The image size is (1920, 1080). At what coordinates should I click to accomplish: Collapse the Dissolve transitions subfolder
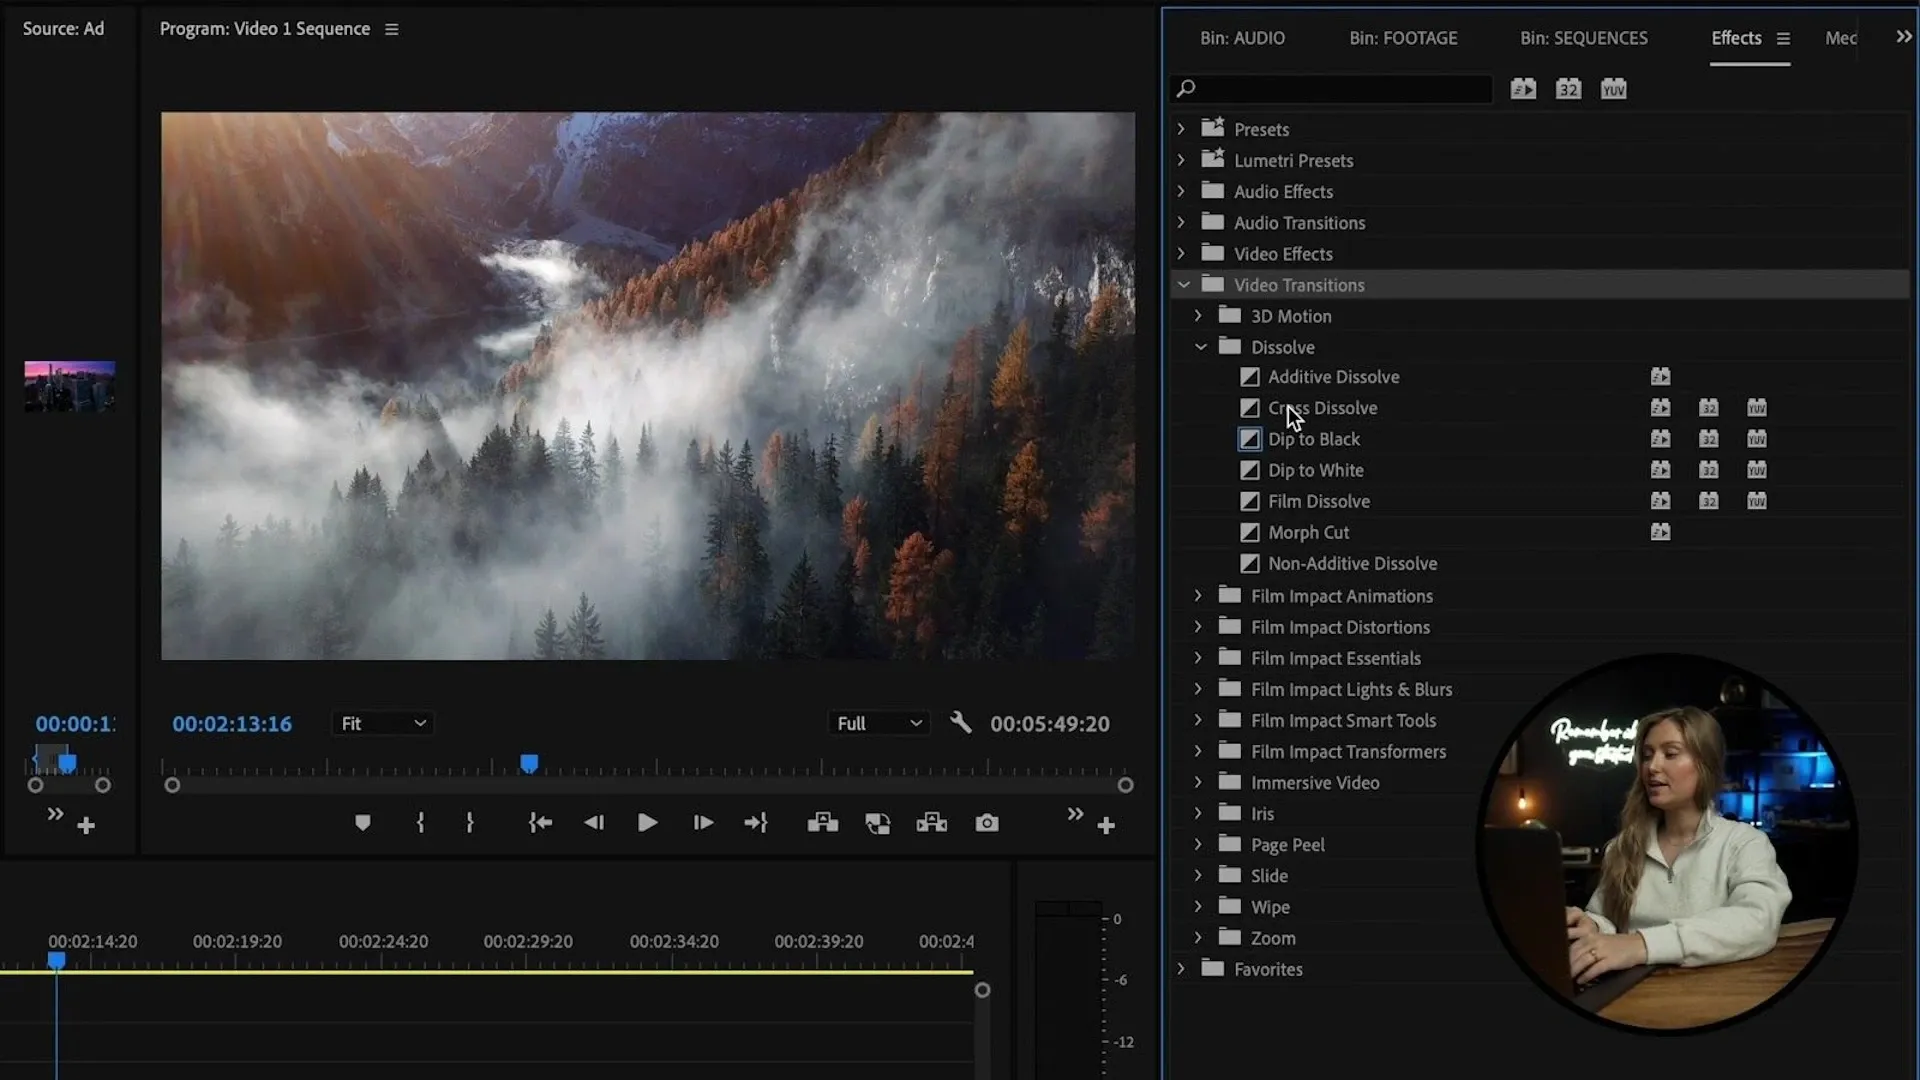coord(1199,345)
